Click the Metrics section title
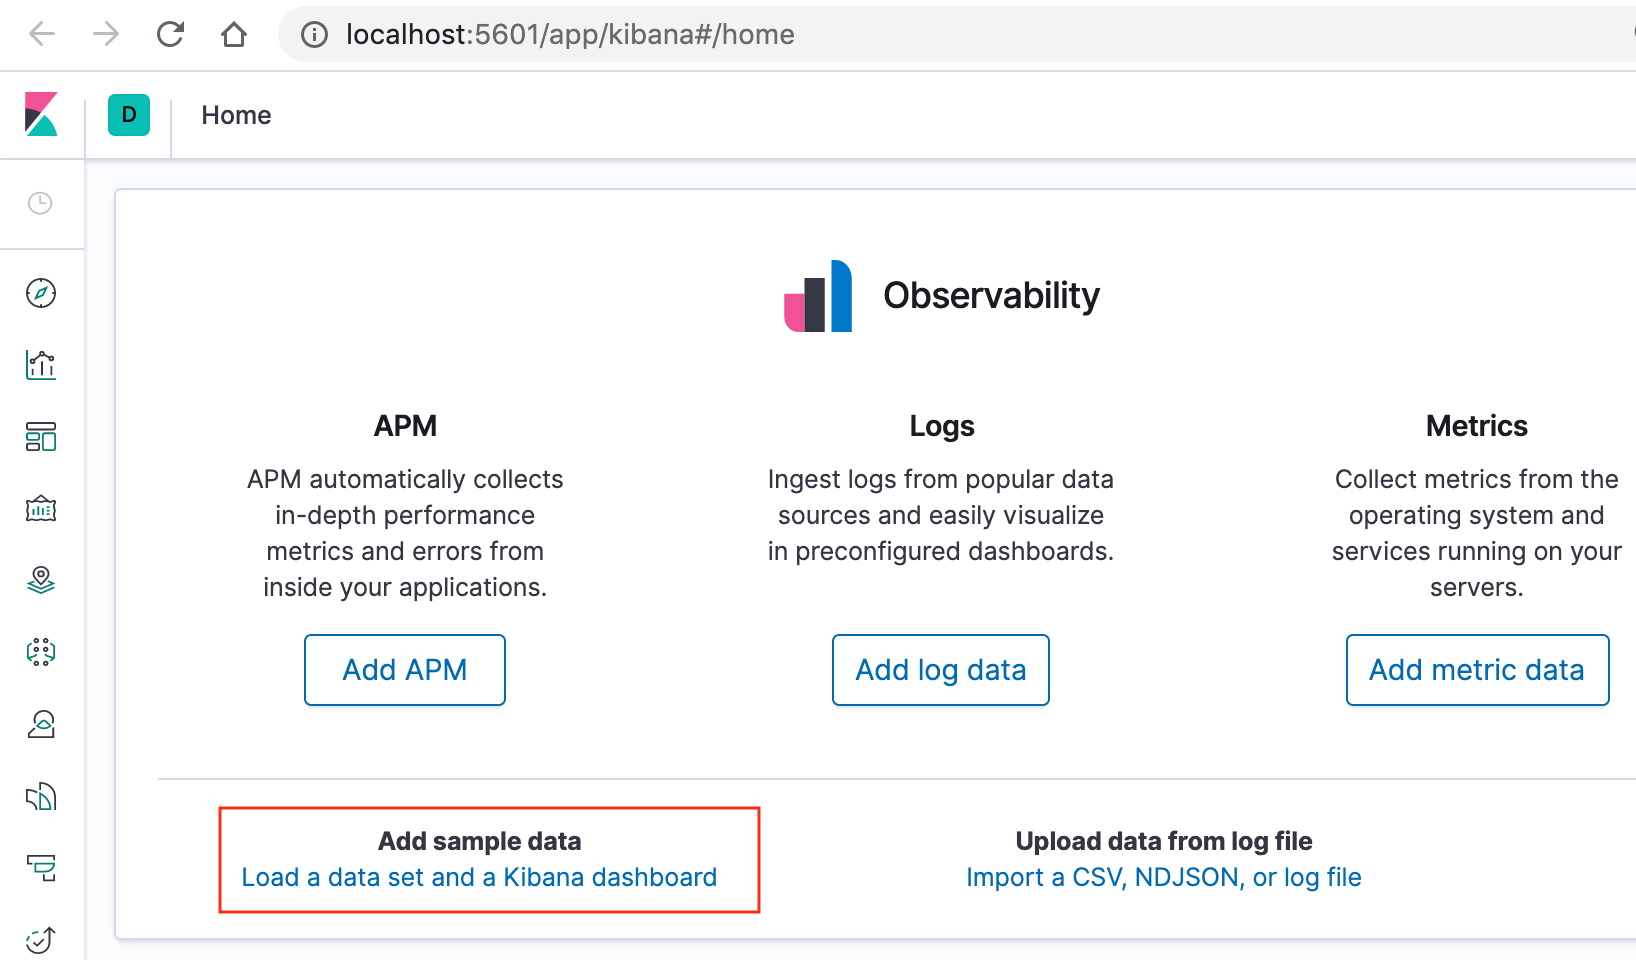 1477,426
